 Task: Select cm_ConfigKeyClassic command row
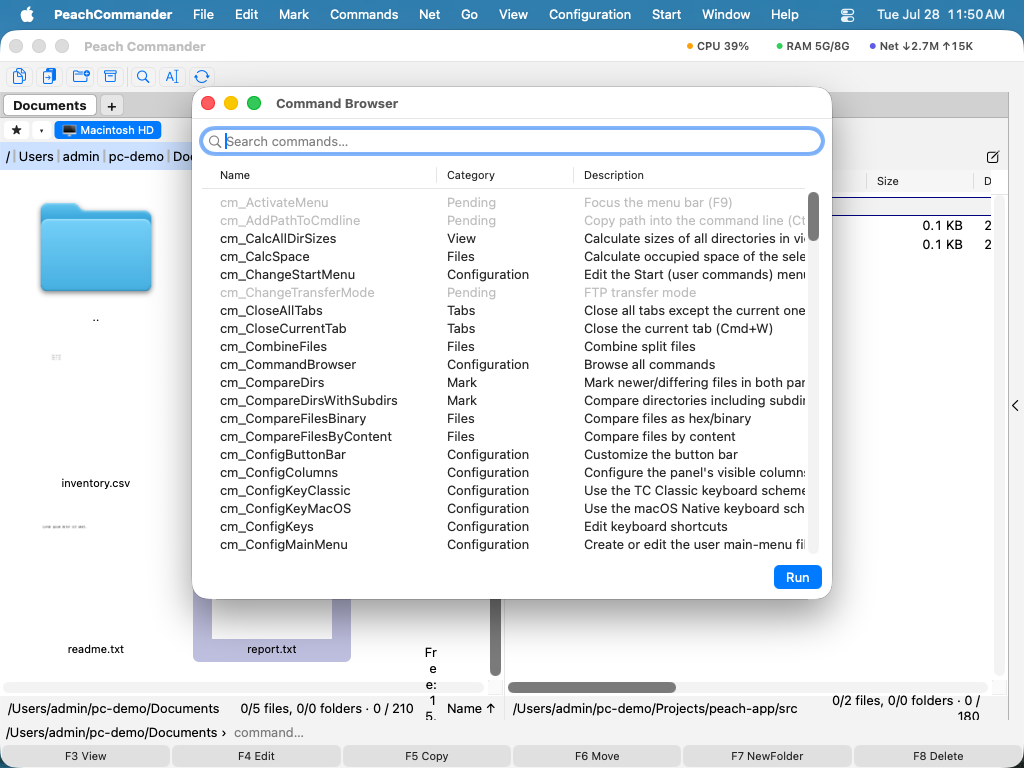coord(504,490)
